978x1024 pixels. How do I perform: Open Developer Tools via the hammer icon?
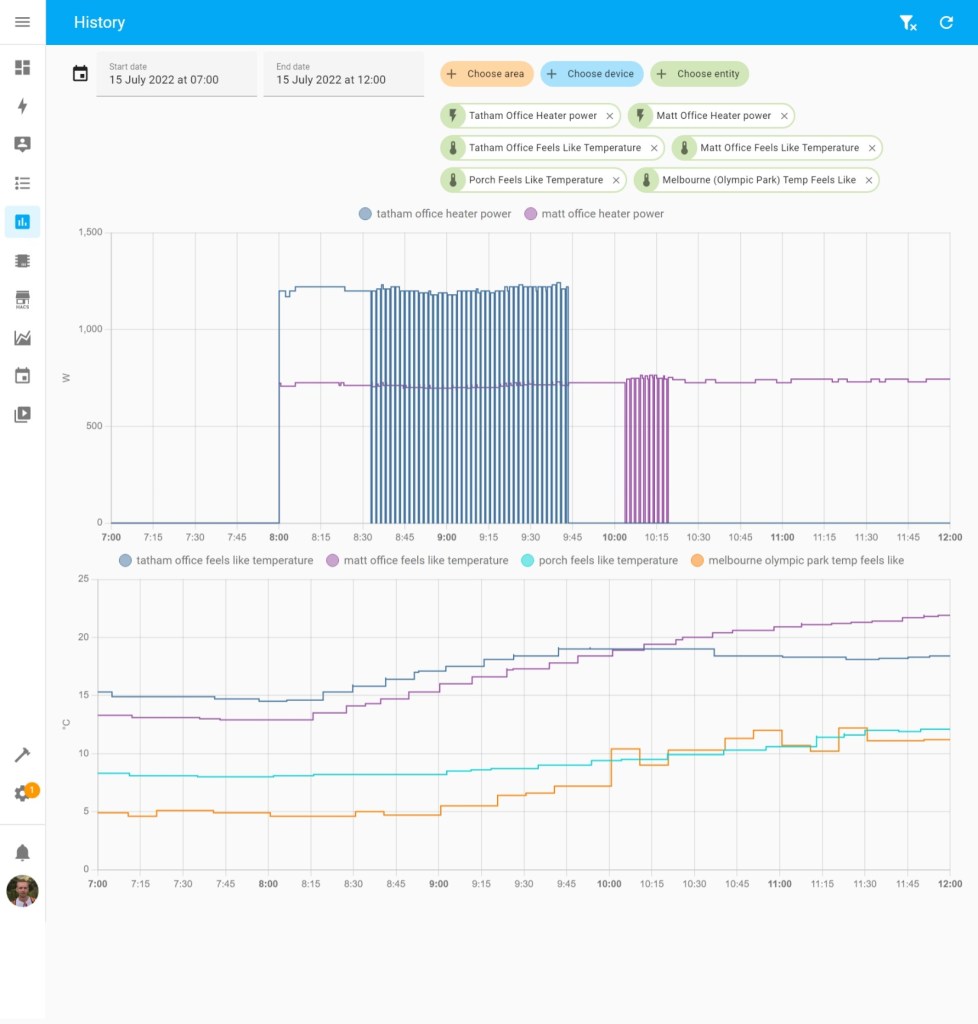tap(22, 755)
